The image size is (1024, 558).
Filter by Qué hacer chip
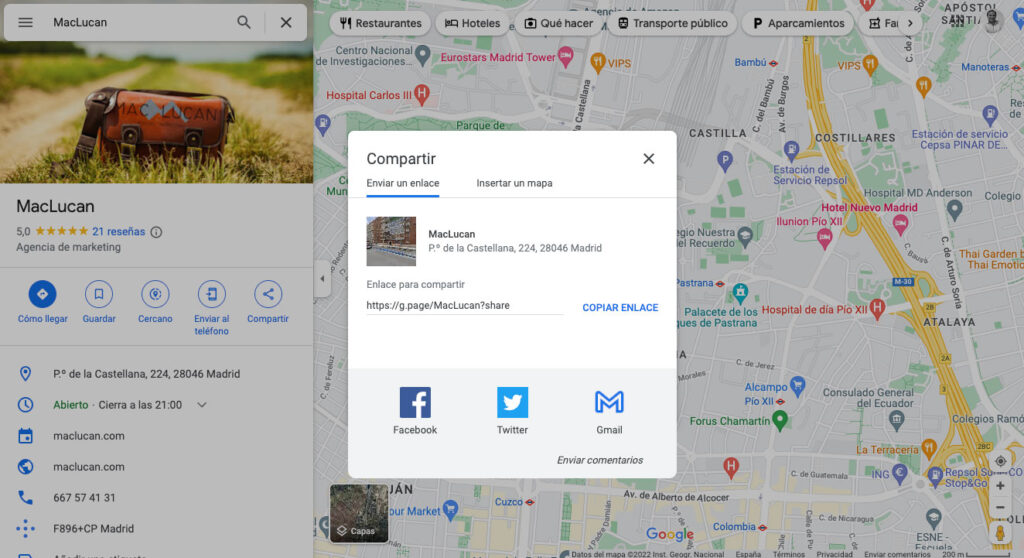pyautogui.click(x=558, y=24)
